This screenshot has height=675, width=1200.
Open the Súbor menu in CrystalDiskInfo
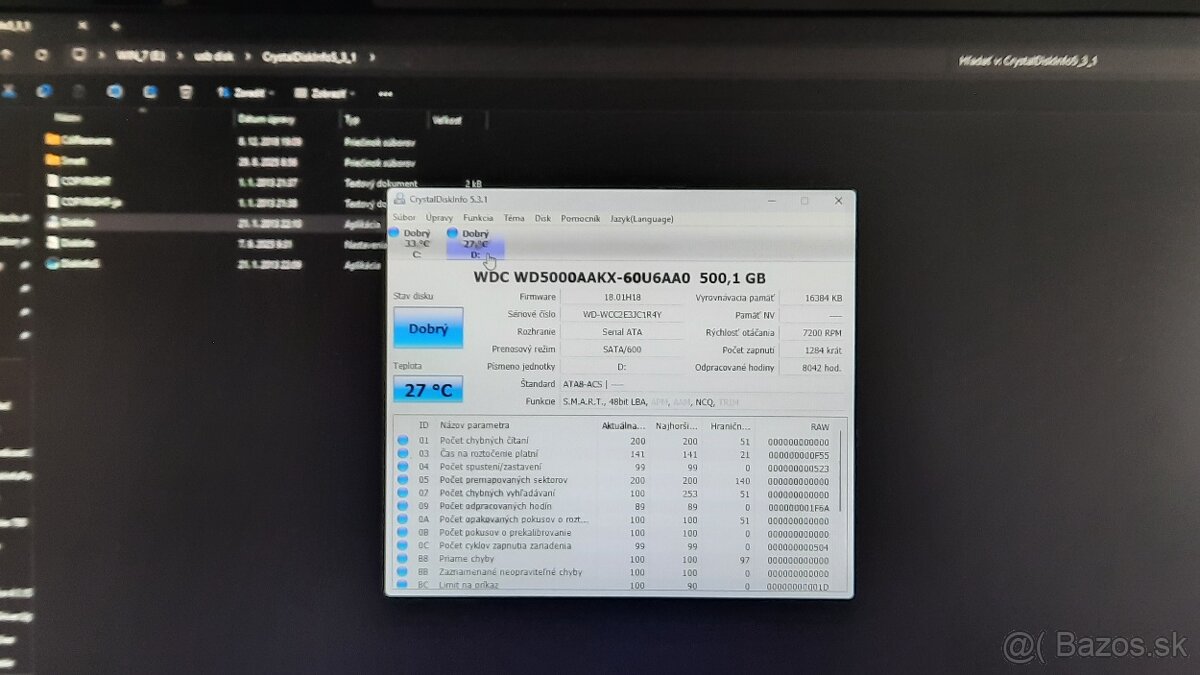point(404,218)
